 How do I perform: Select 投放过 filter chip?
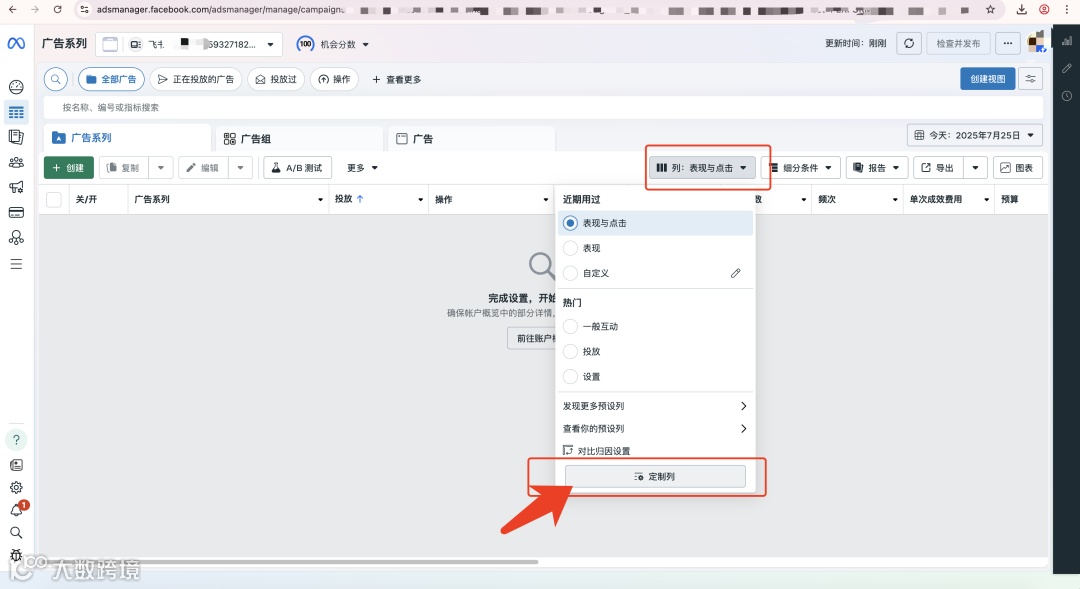(276, 79)
